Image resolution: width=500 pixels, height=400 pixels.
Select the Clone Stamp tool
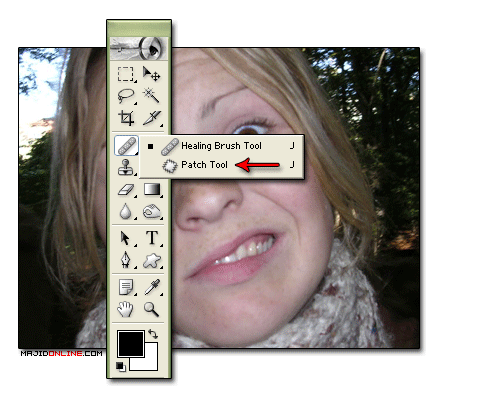(126, 167)
